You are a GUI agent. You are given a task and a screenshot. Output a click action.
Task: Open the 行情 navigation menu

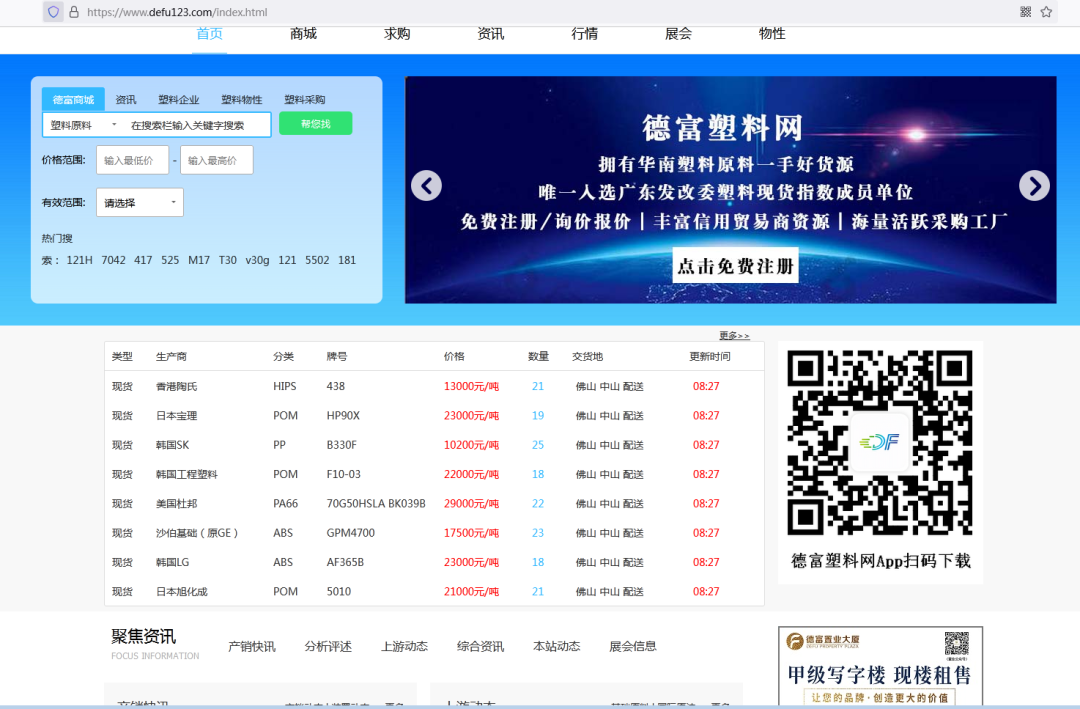tap(584, 33)
